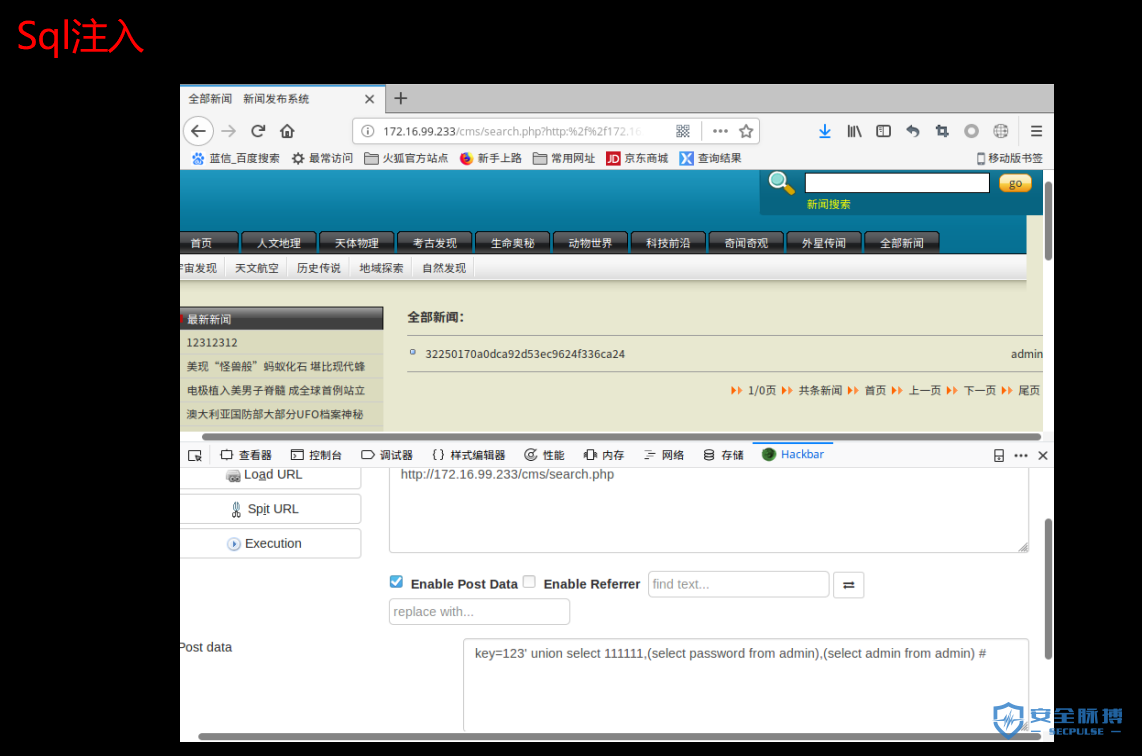Open 新手上路 bookmark
Screen dimensions: 1142x756
pos(490,158)
